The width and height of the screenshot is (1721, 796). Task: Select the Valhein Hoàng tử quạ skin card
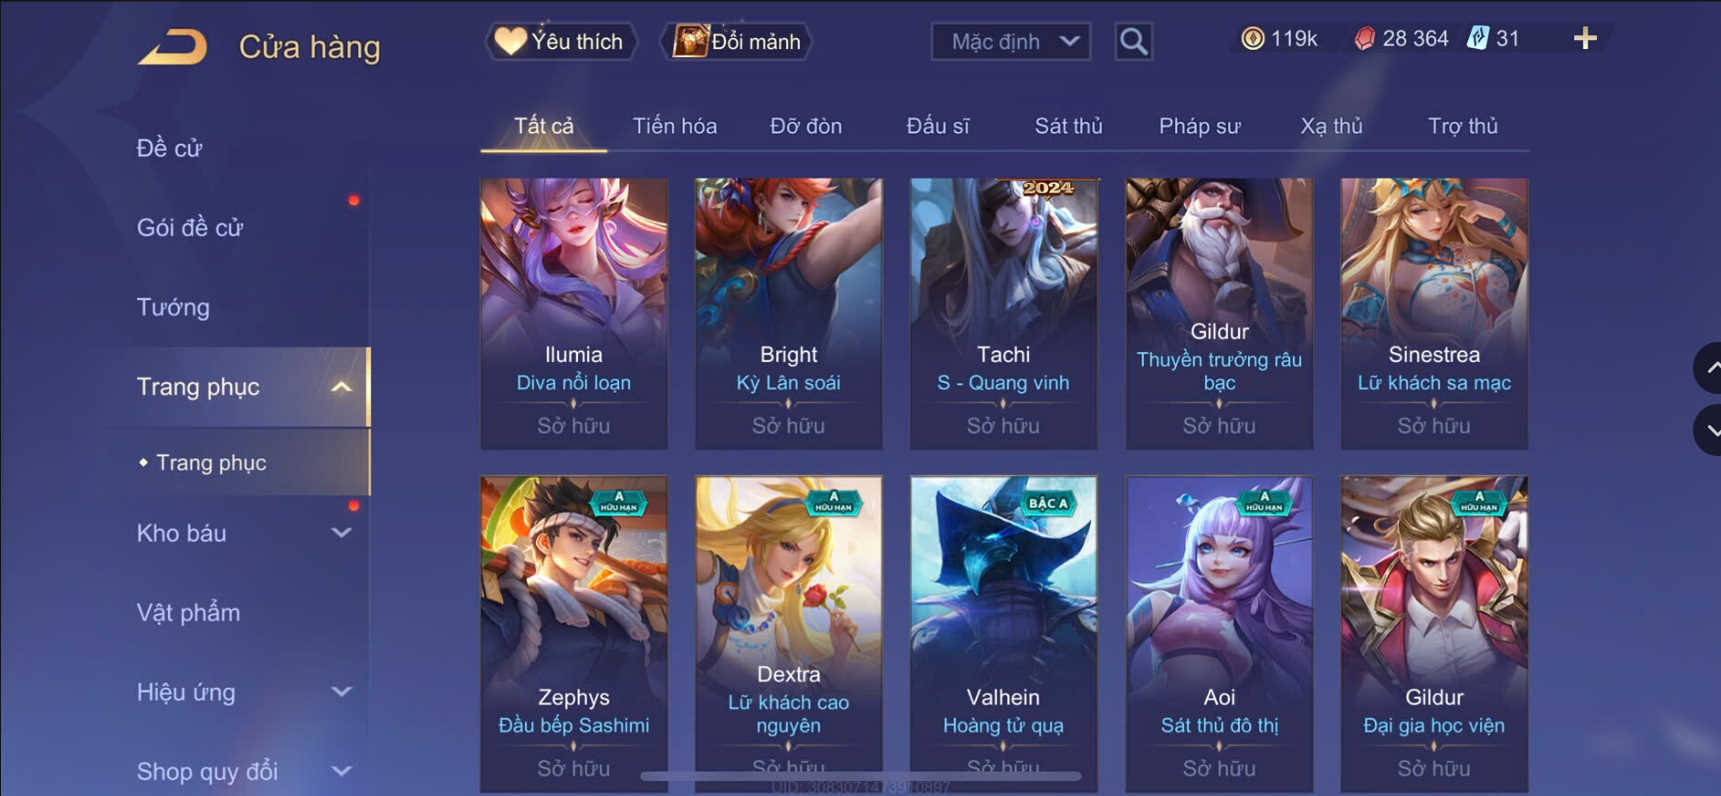(x=1003, y=633)
